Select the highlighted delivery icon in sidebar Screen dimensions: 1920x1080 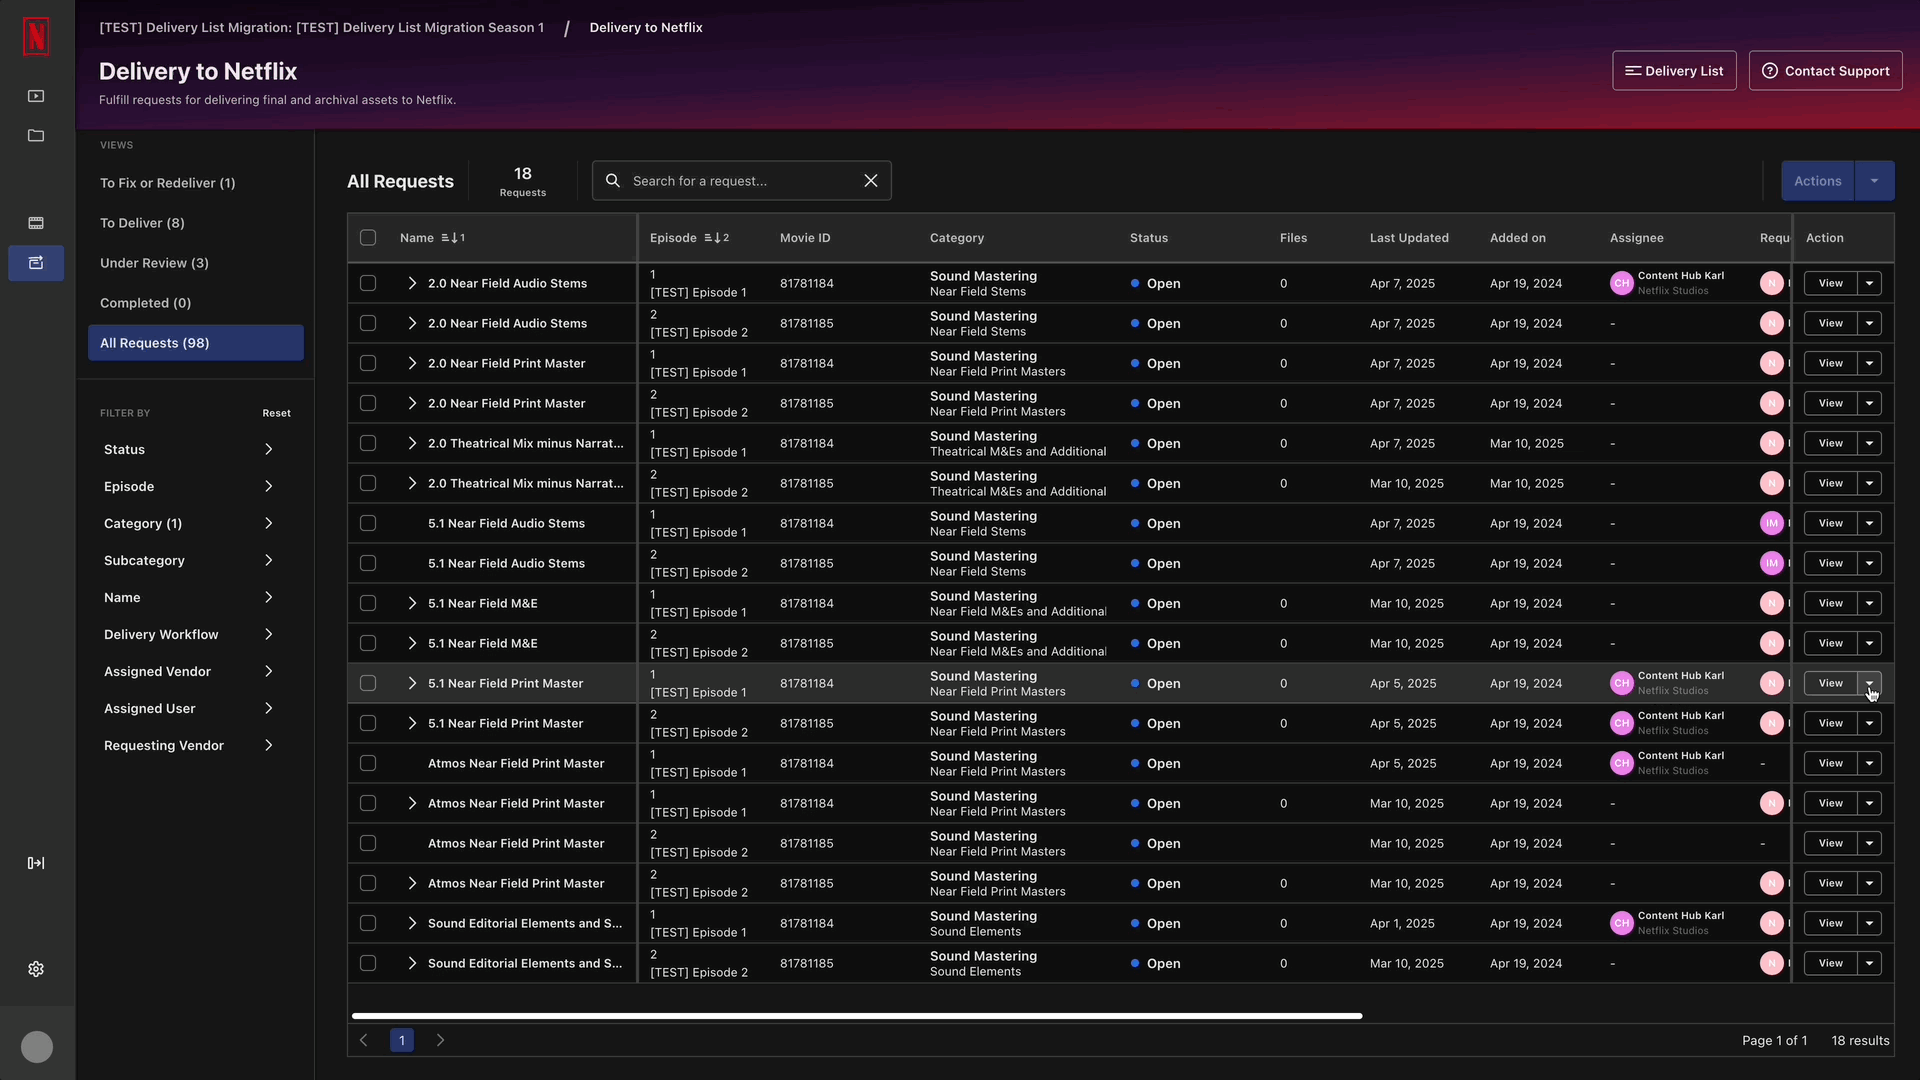pos(36,263)
